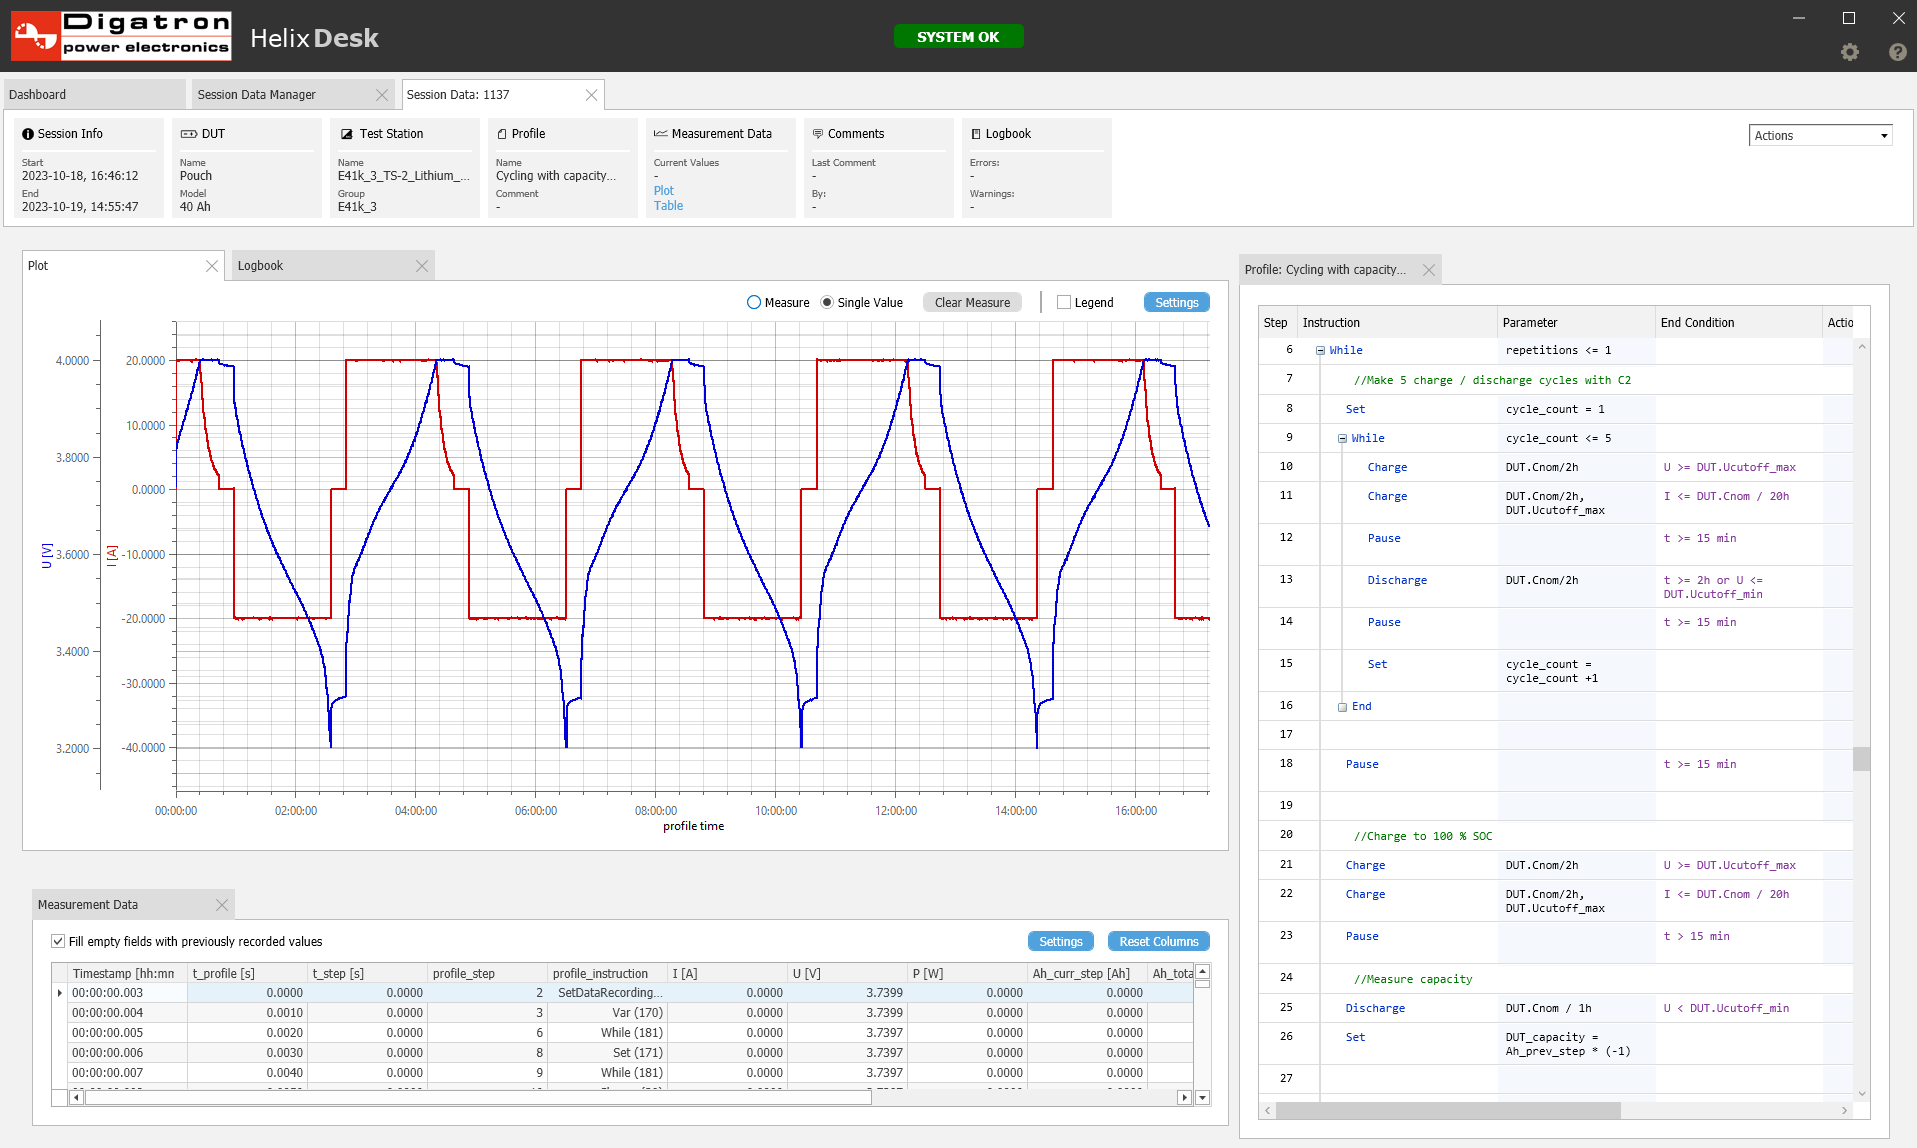Click Reset Columns button
The height and width of the screenshot is (1148, 1917).
1158,942
